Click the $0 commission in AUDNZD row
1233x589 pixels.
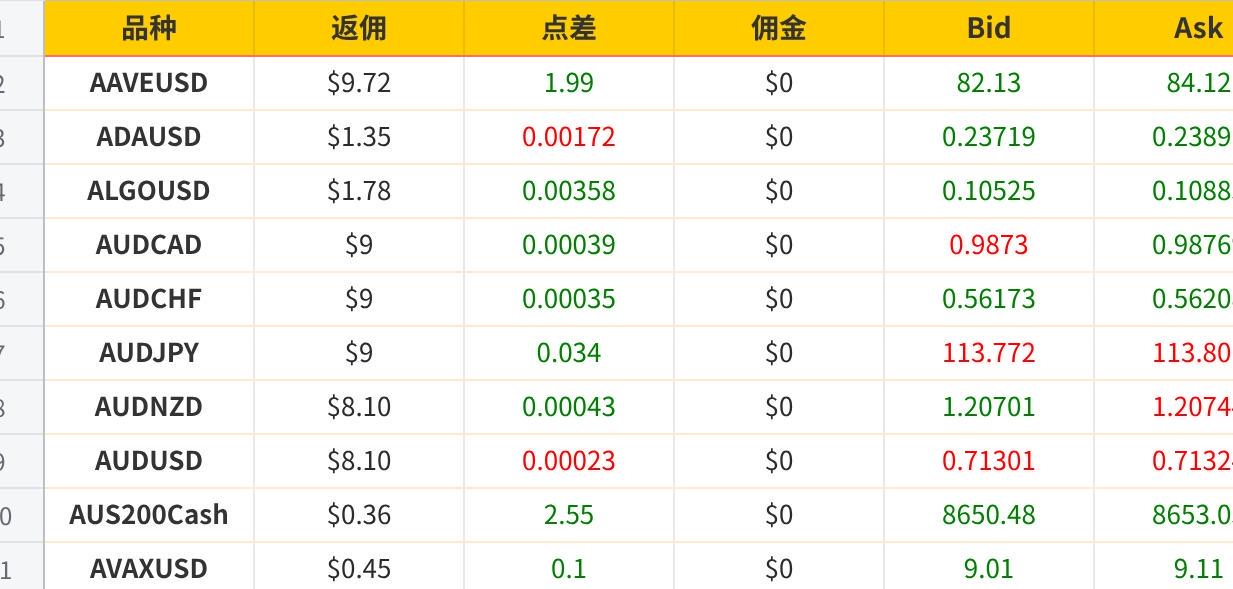click(779, 407)
